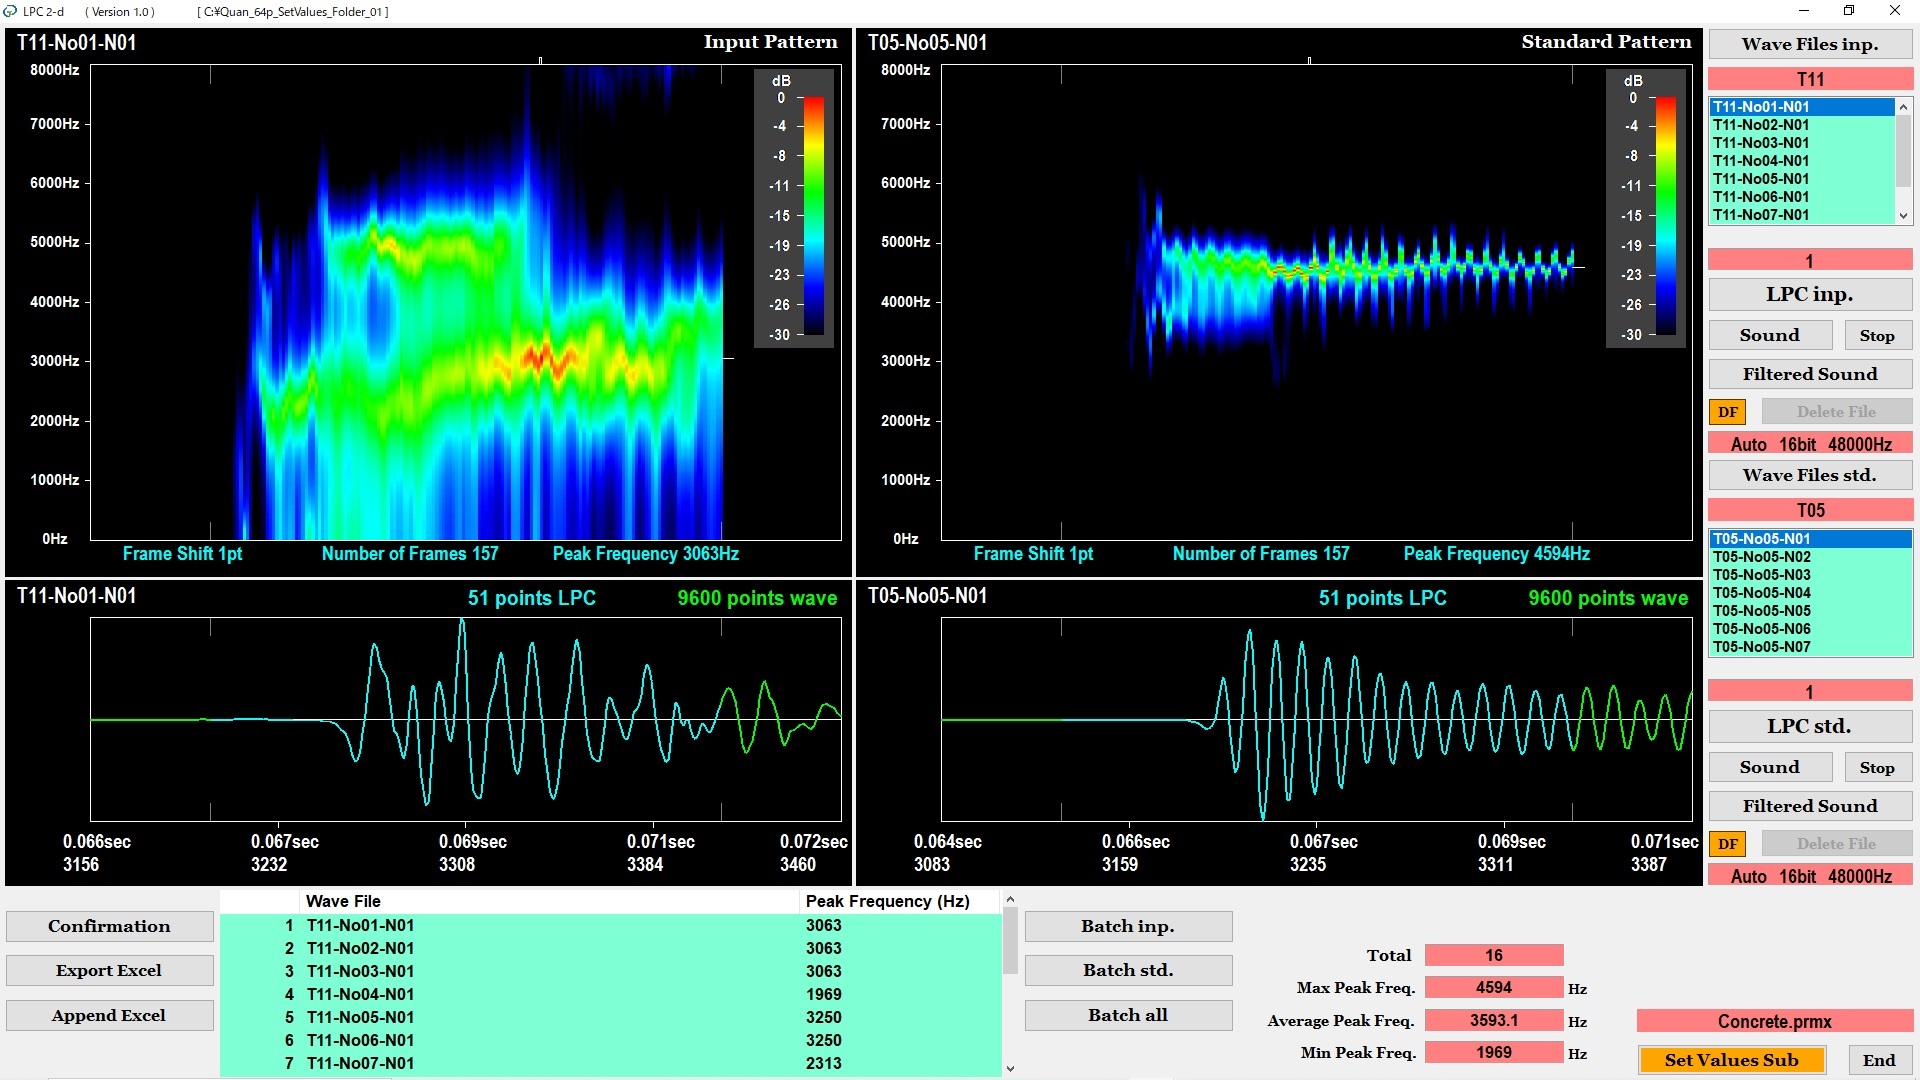This screenshot has height=1080, width=1920.
Task: Click the Concrete.prmx parameter field
Action: click(x=1774, y=1021)
